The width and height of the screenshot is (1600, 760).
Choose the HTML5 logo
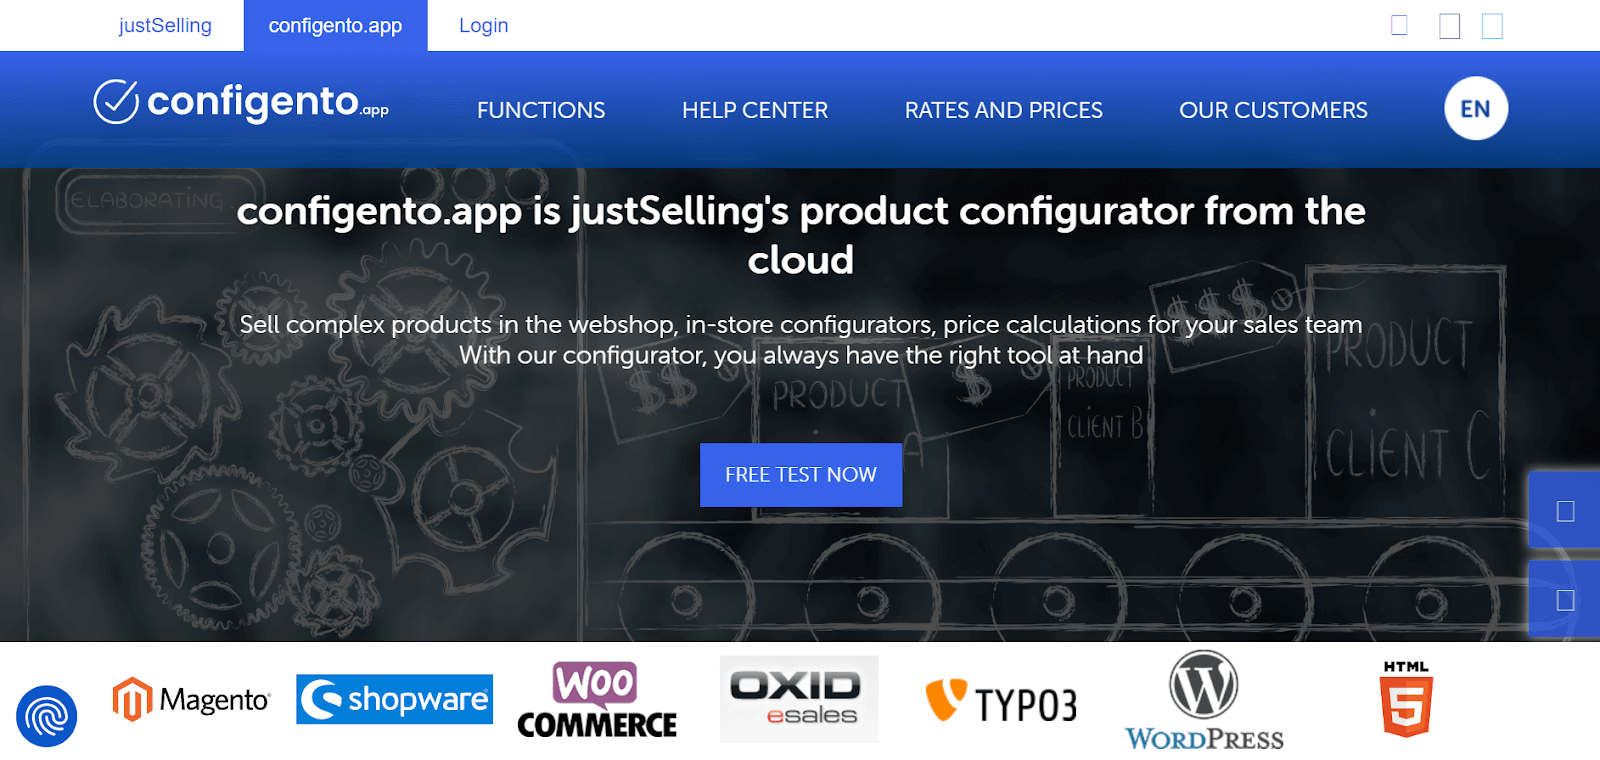(1406, 699)
